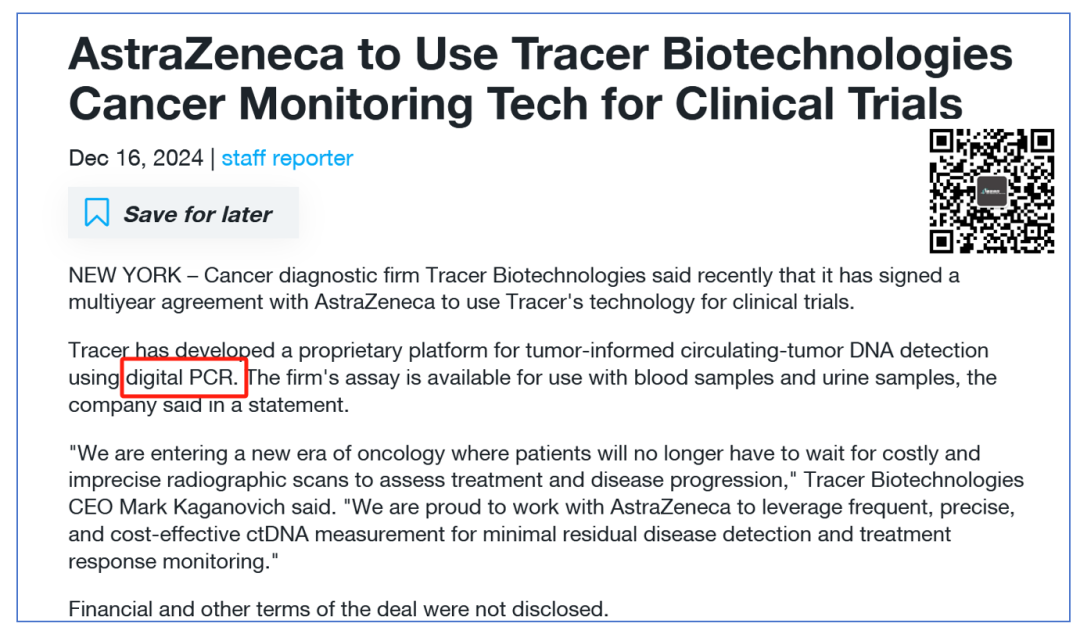Click the QR code's top-left finder square

pos(941,140)
